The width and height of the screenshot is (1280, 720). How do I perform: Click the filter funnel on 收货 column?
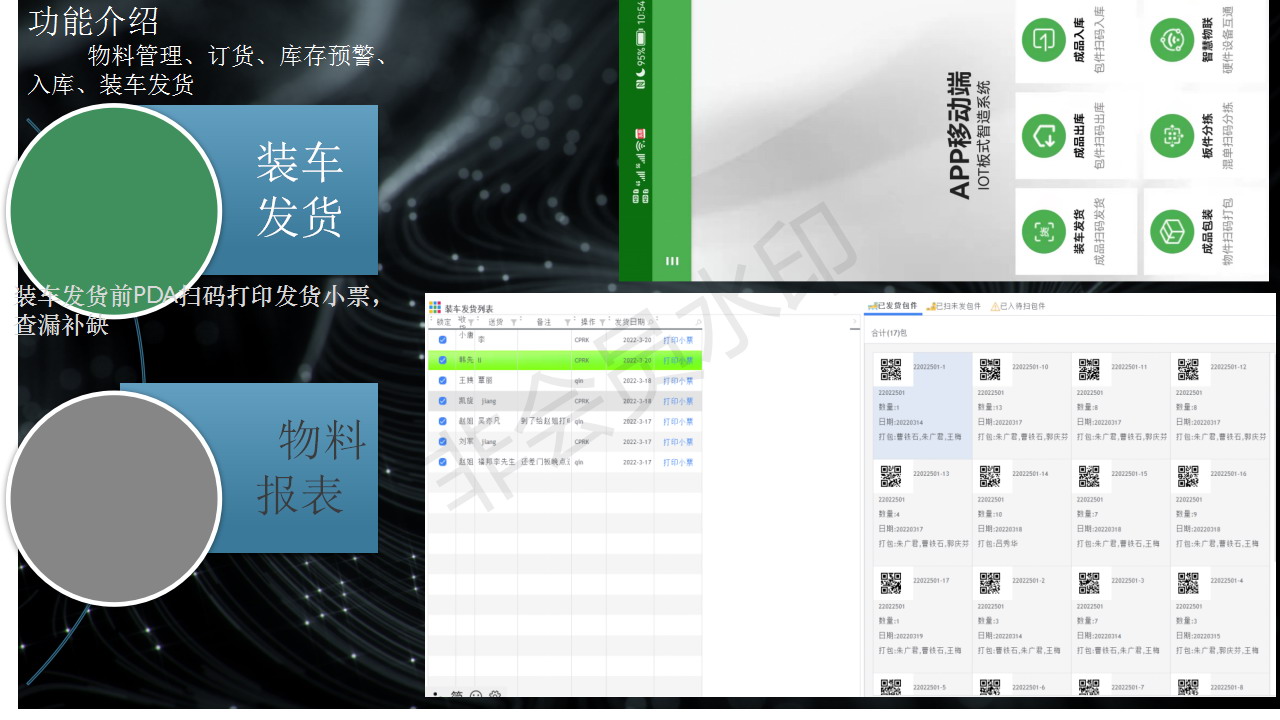[x=470, y=322]
